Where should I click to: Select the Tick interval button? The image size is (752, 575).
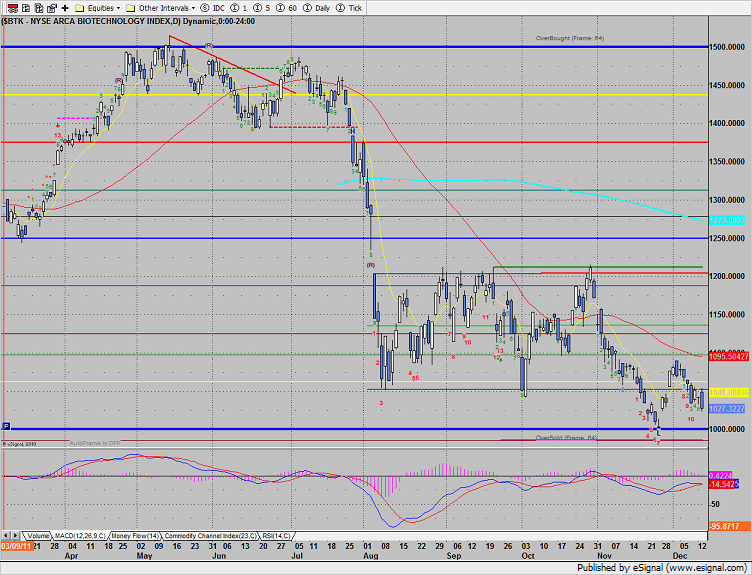tap(349, 8)
